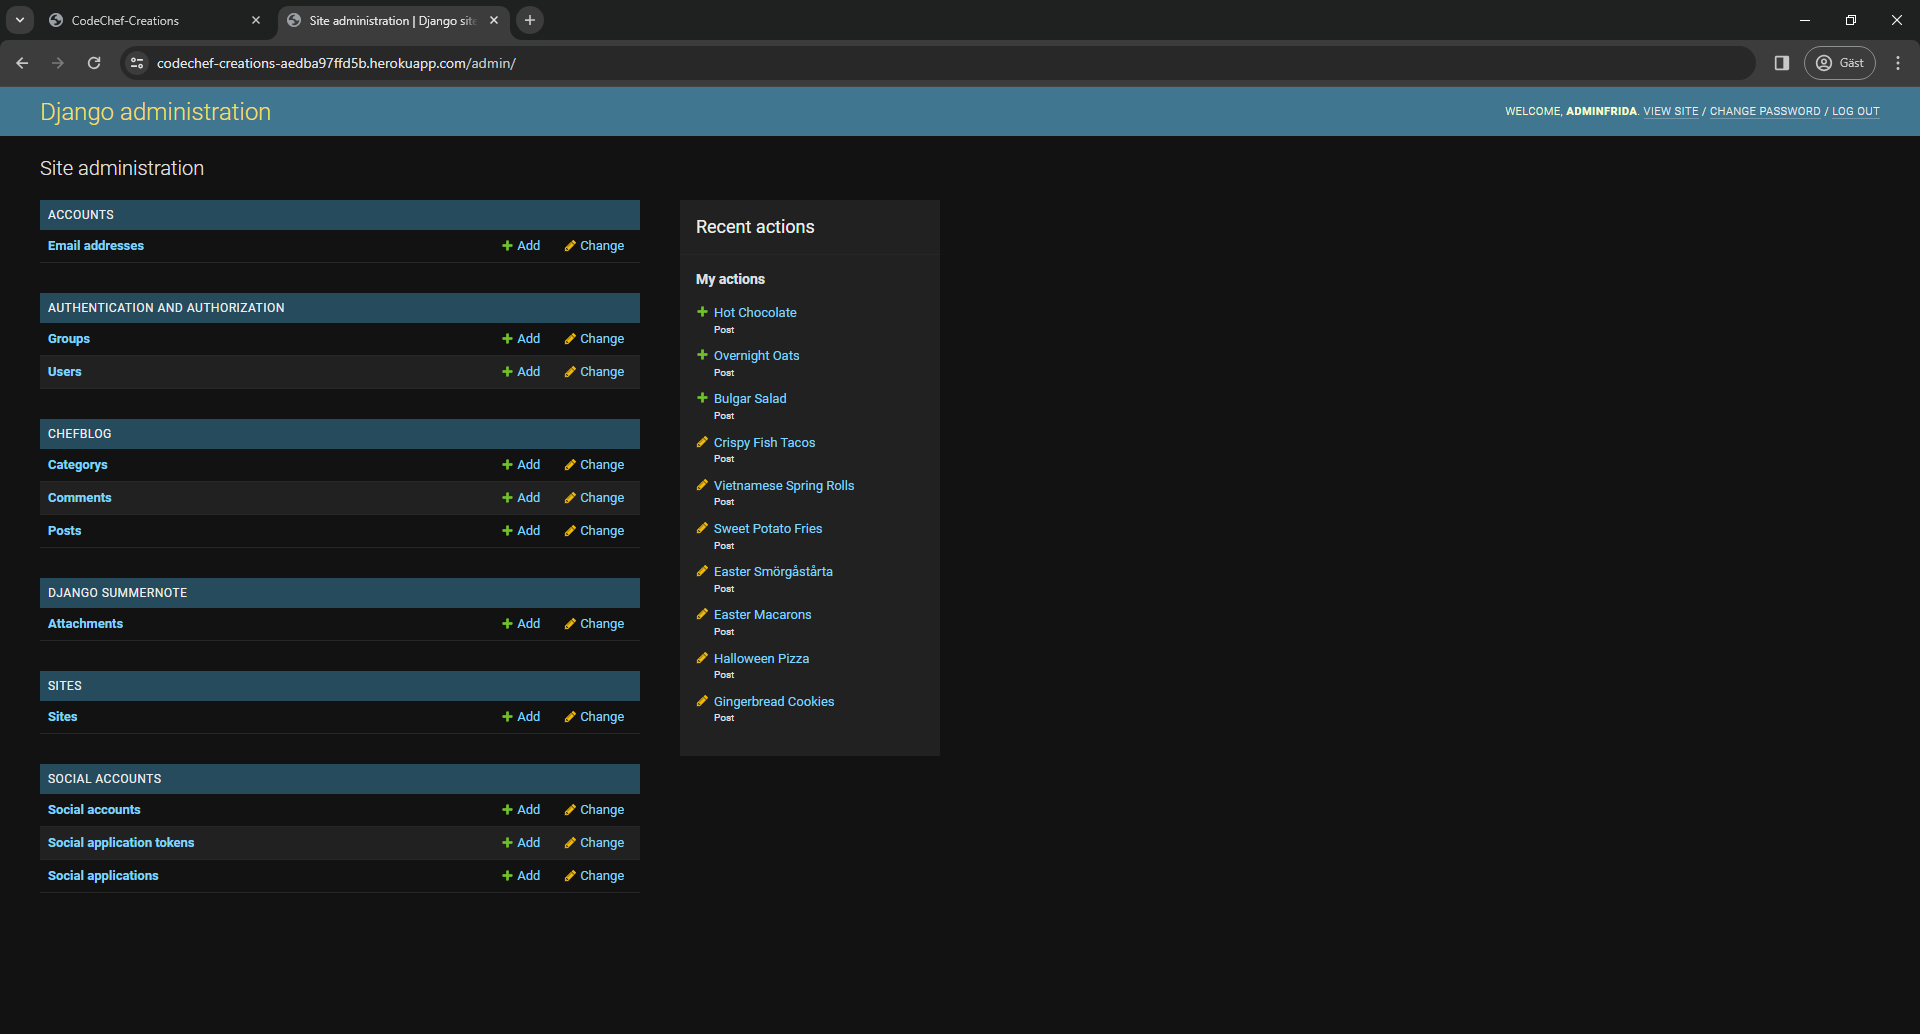Screen dimensions: 1920x1034
Task: Select Hot Chocolate under Recent actions
Action: (754, 312)
